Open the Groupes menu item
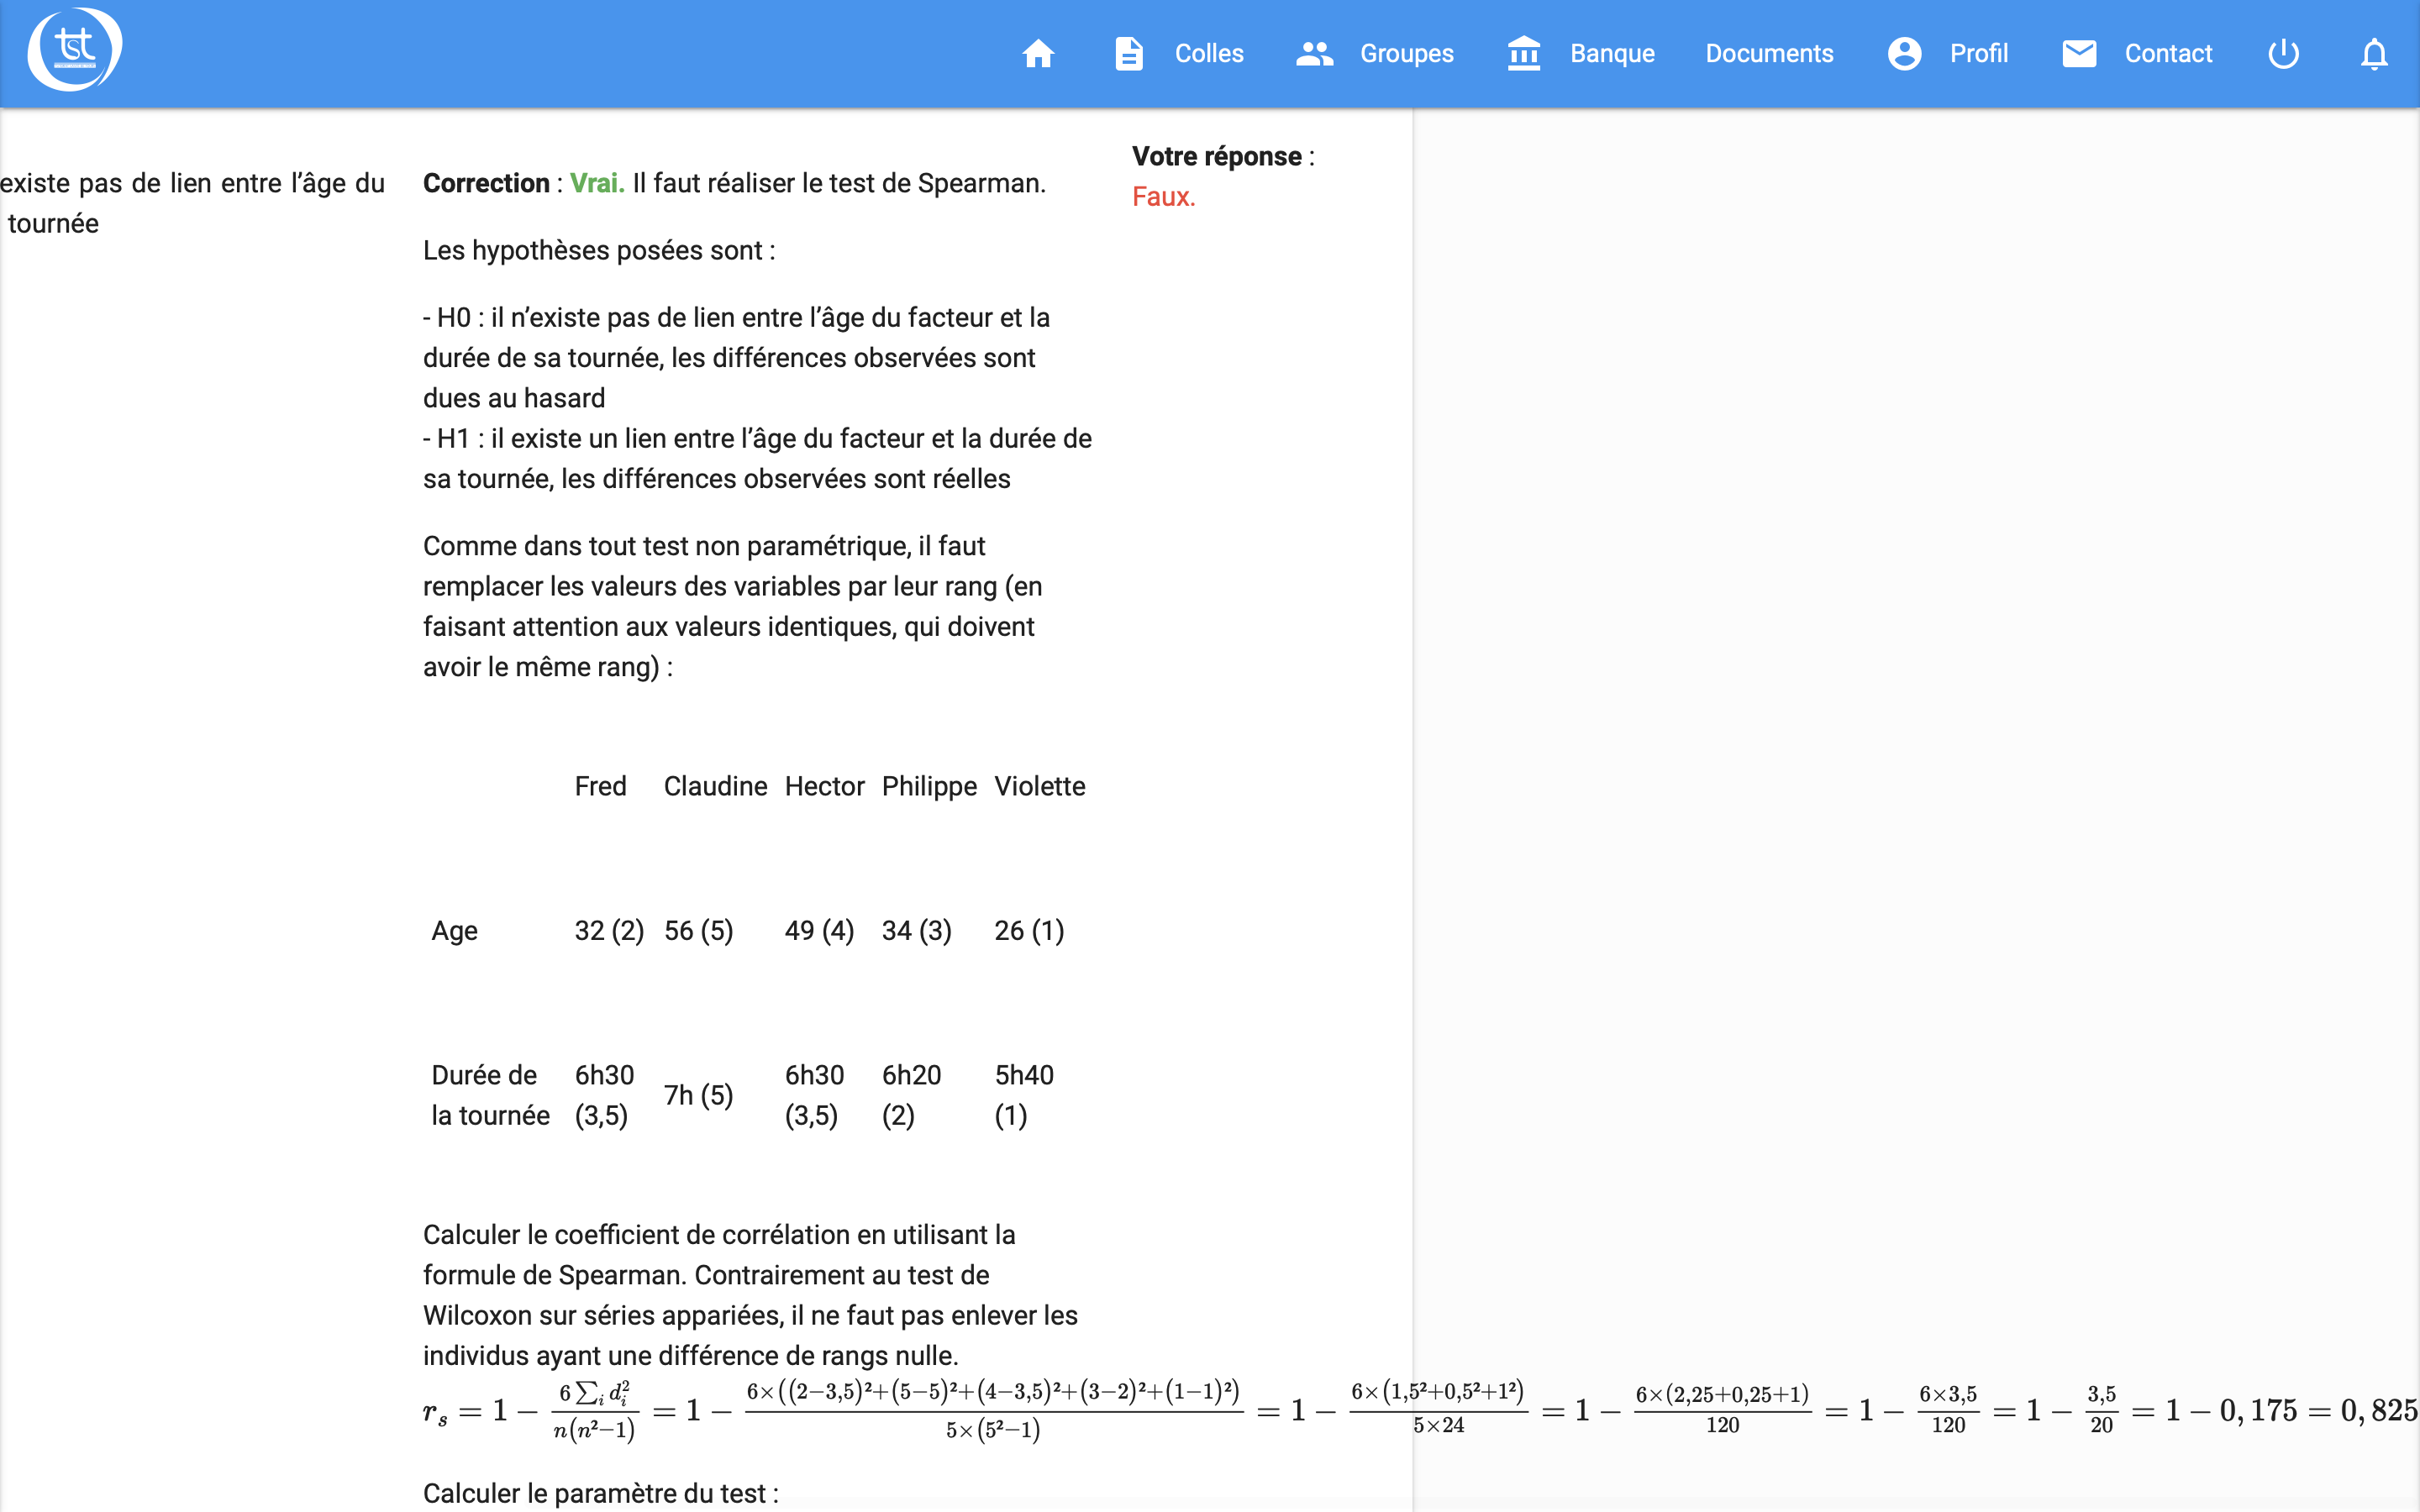This screenshot has height=1512, width=2420. [x=1406, y=53]
